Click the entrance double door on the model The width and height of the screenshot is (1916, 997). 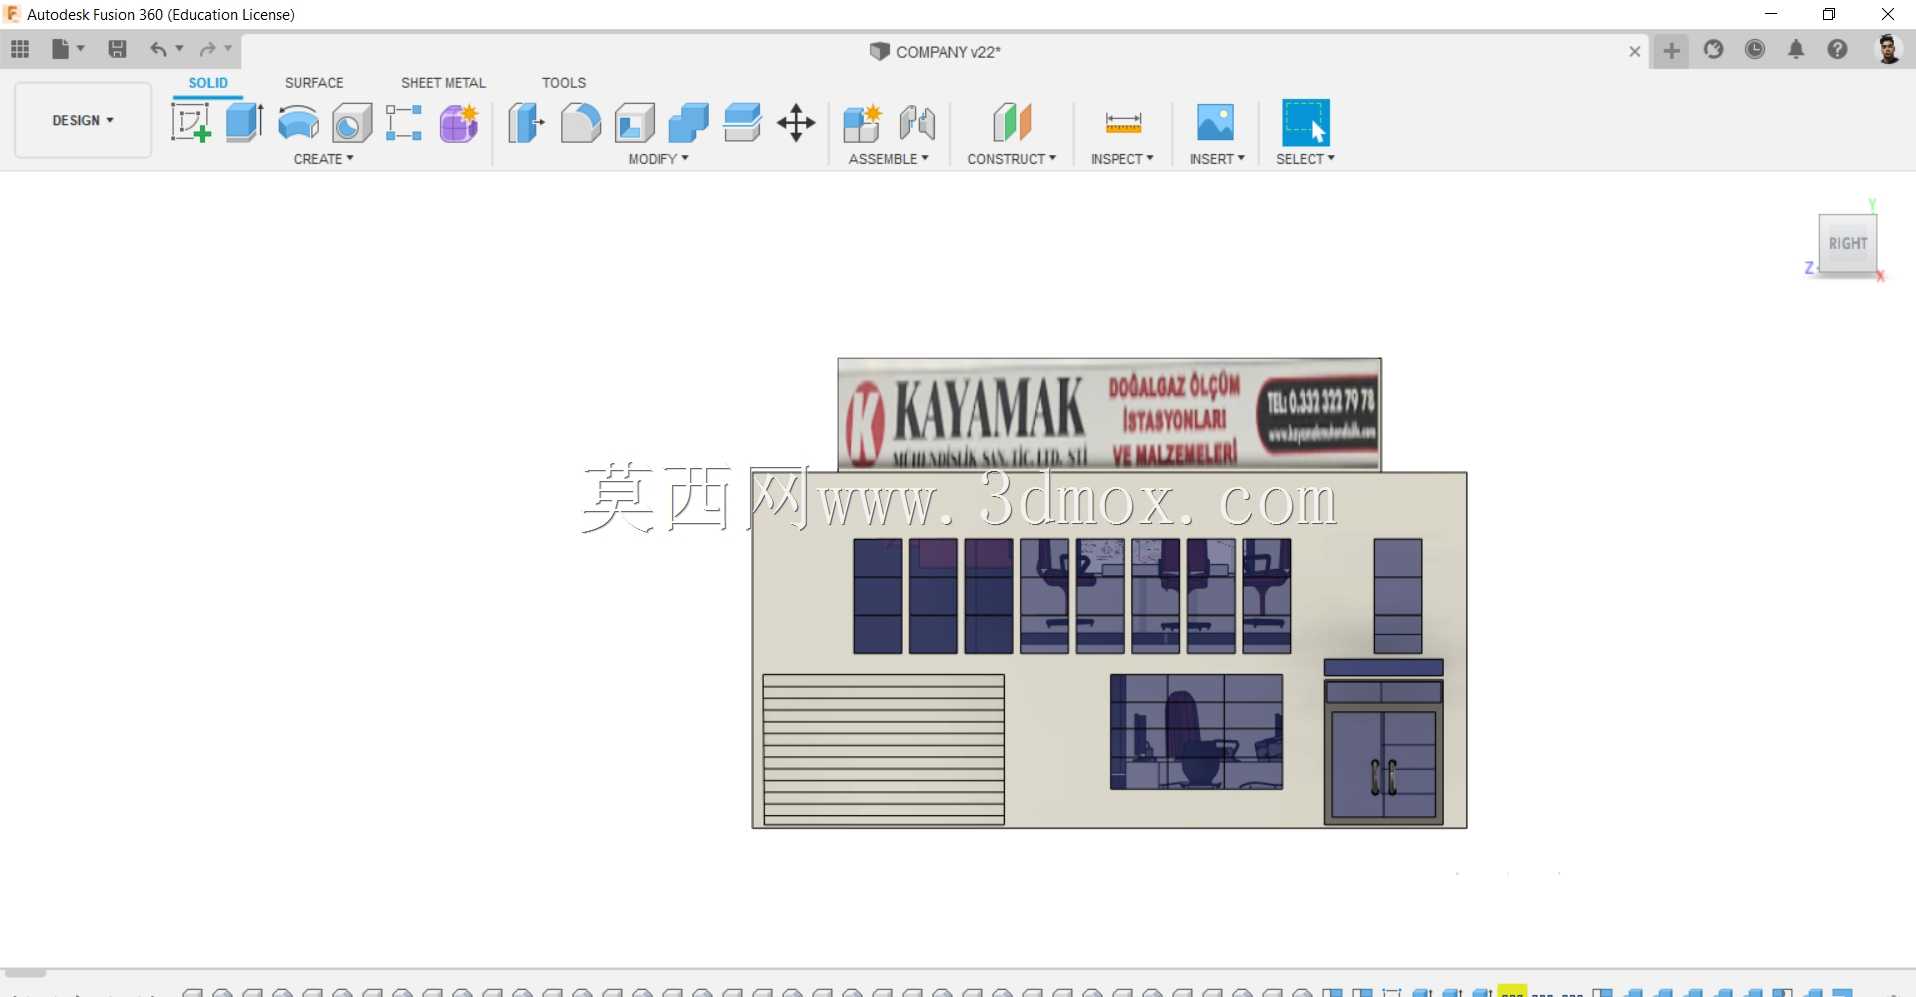point(1383,766)
